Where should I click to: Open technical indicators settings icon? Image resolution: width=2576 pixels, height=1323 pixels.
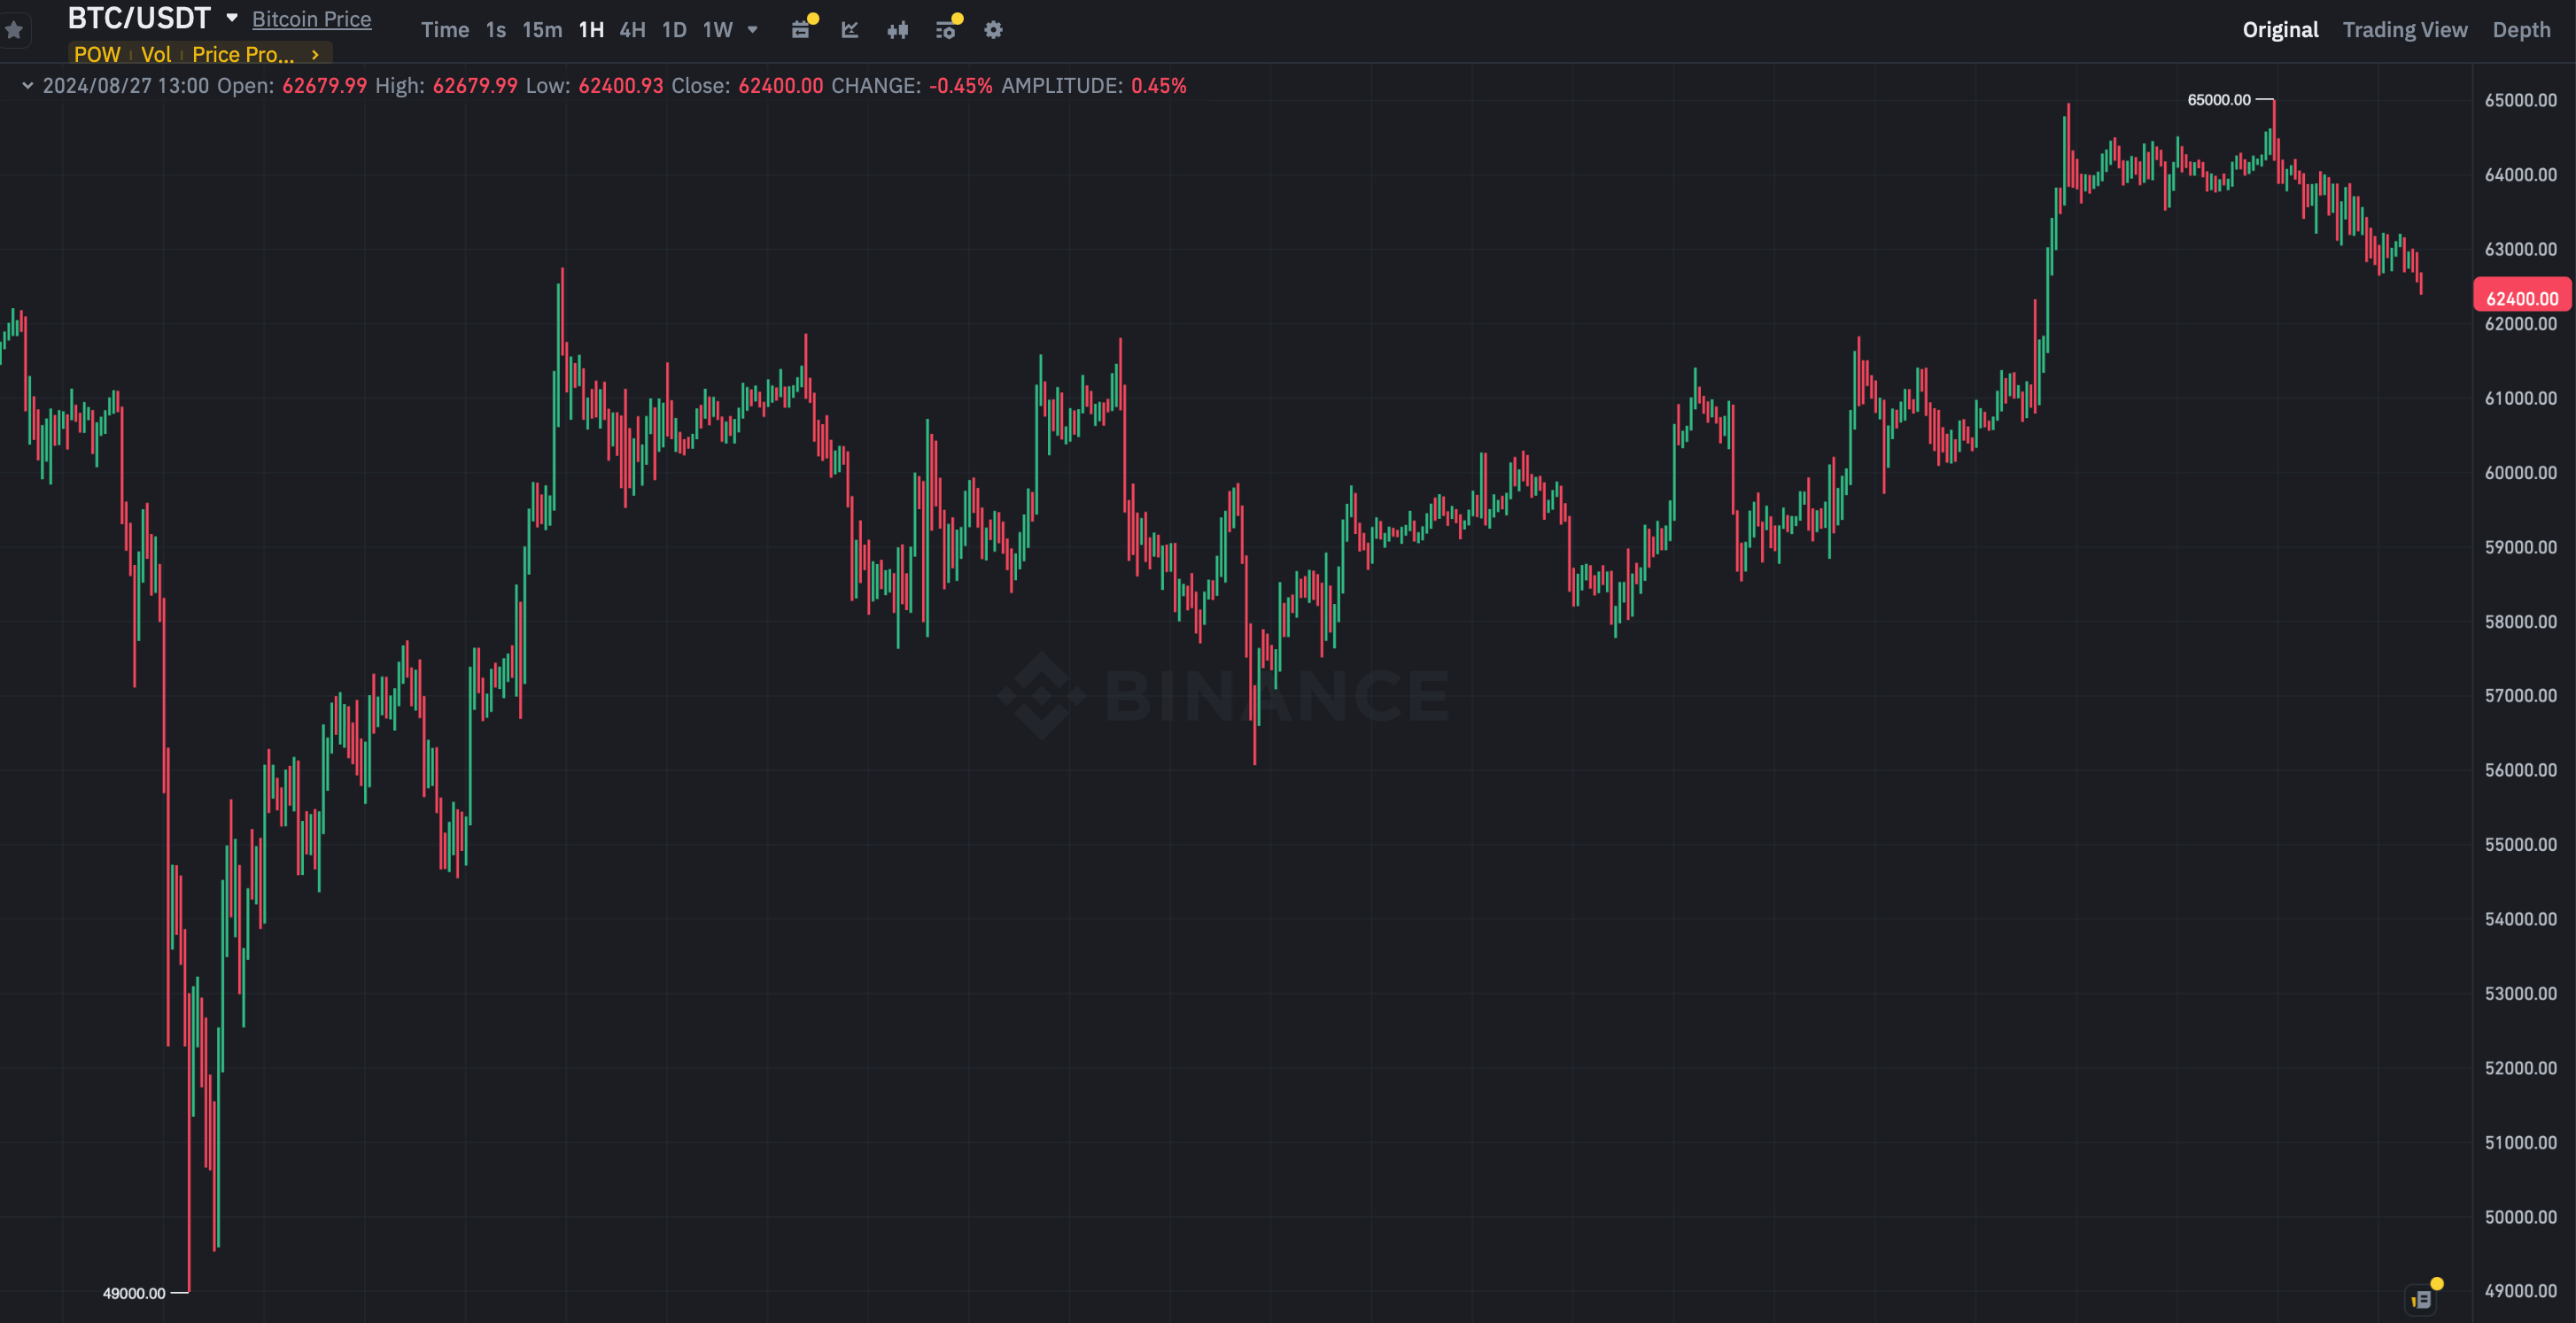[x=946, y=30]
